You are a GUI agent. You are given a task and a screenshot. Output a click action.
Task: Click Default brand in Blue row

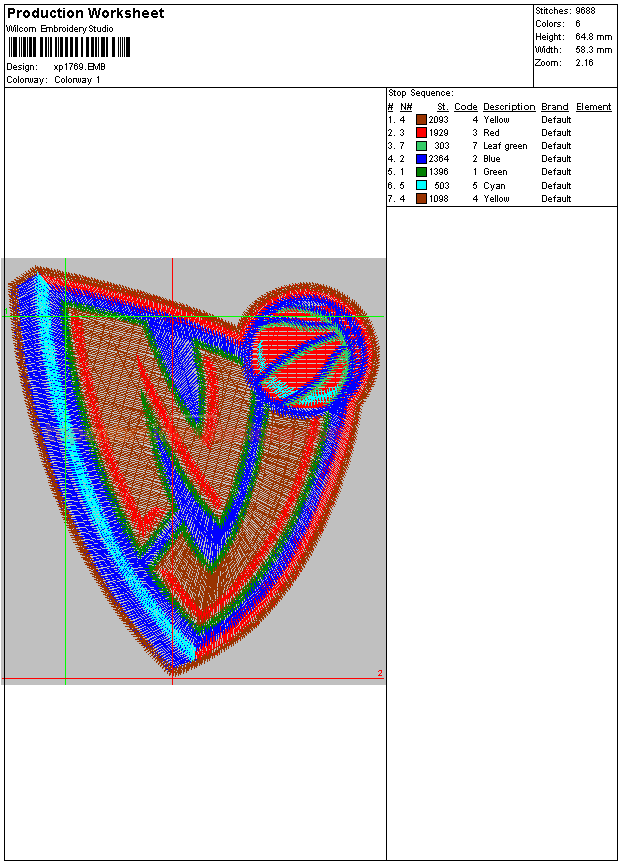(x=556, y=159)
